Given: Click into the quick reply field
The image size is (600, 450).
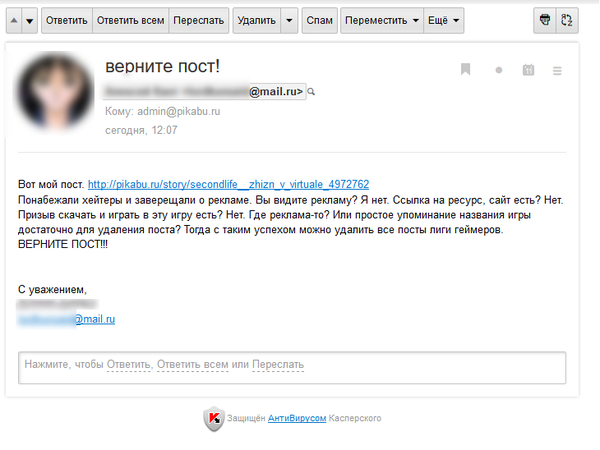Looking at the screenshot, I should tap(292, 366).
